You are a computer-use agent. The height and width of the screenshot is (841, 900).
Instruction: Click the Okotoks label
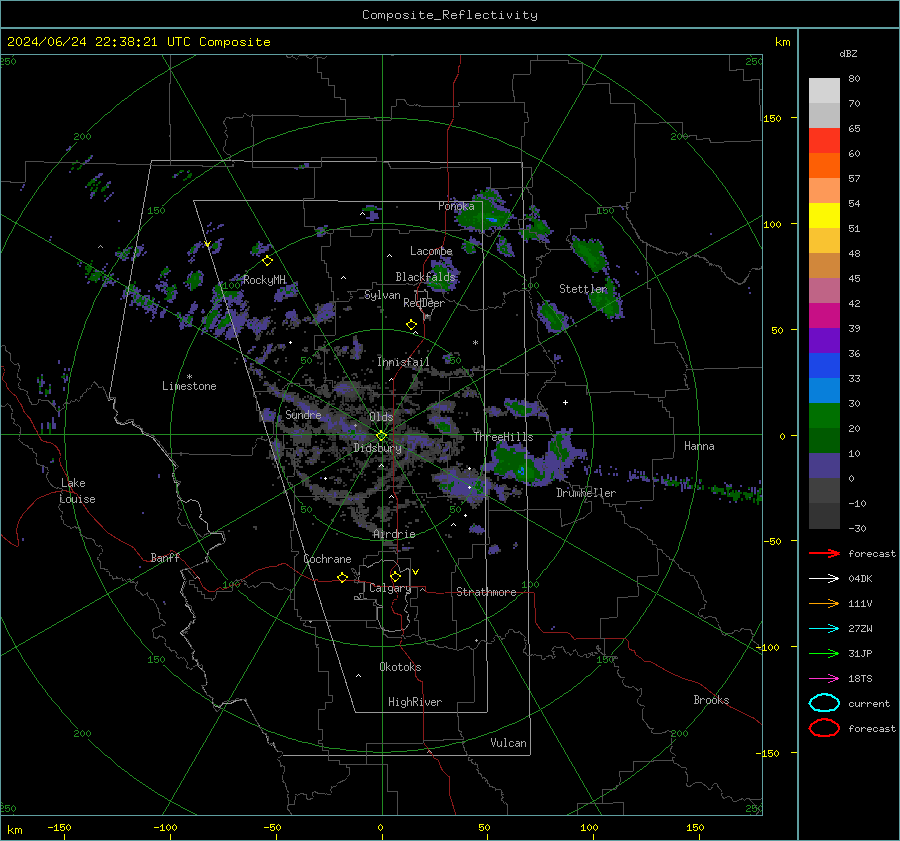pos(400,667)
